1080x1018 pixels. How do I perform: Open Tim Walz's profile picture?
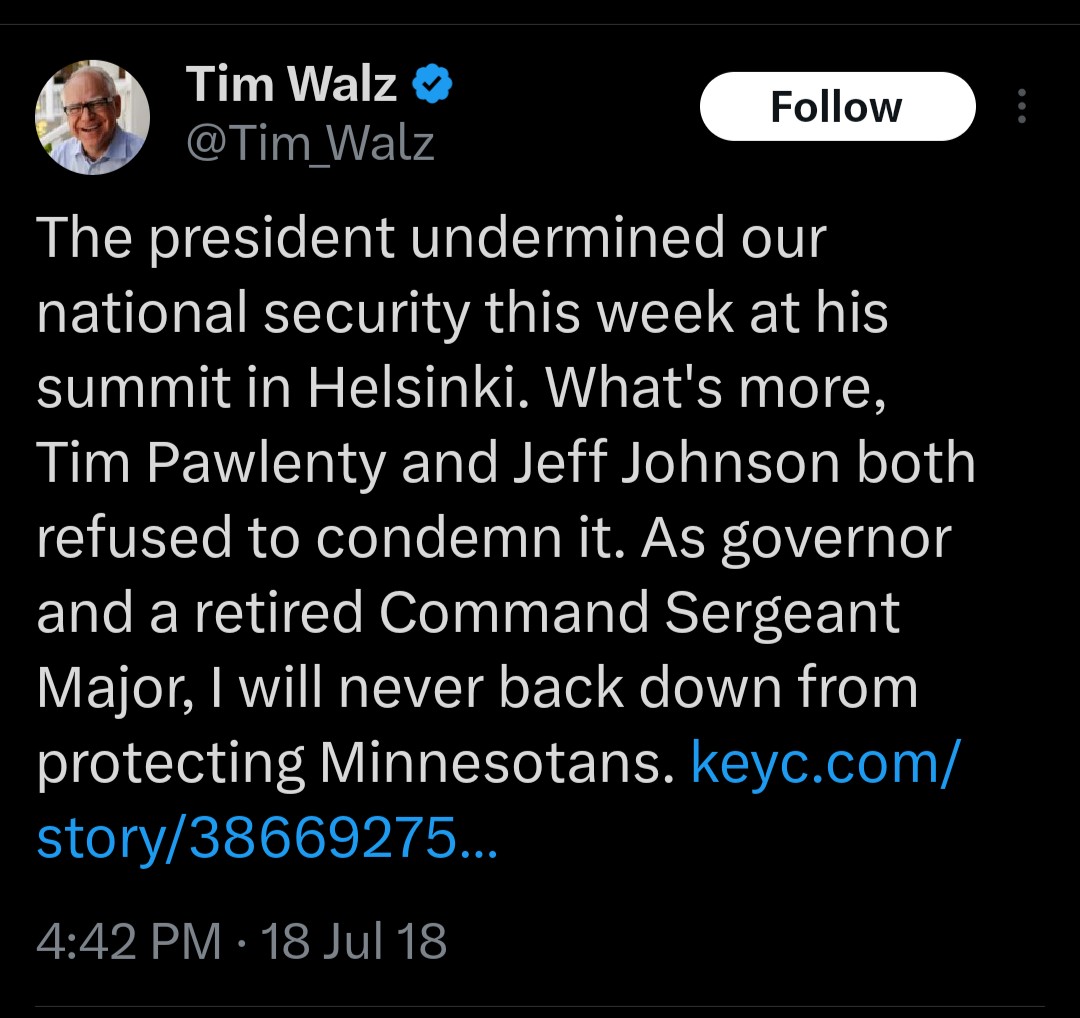[93, 118]
